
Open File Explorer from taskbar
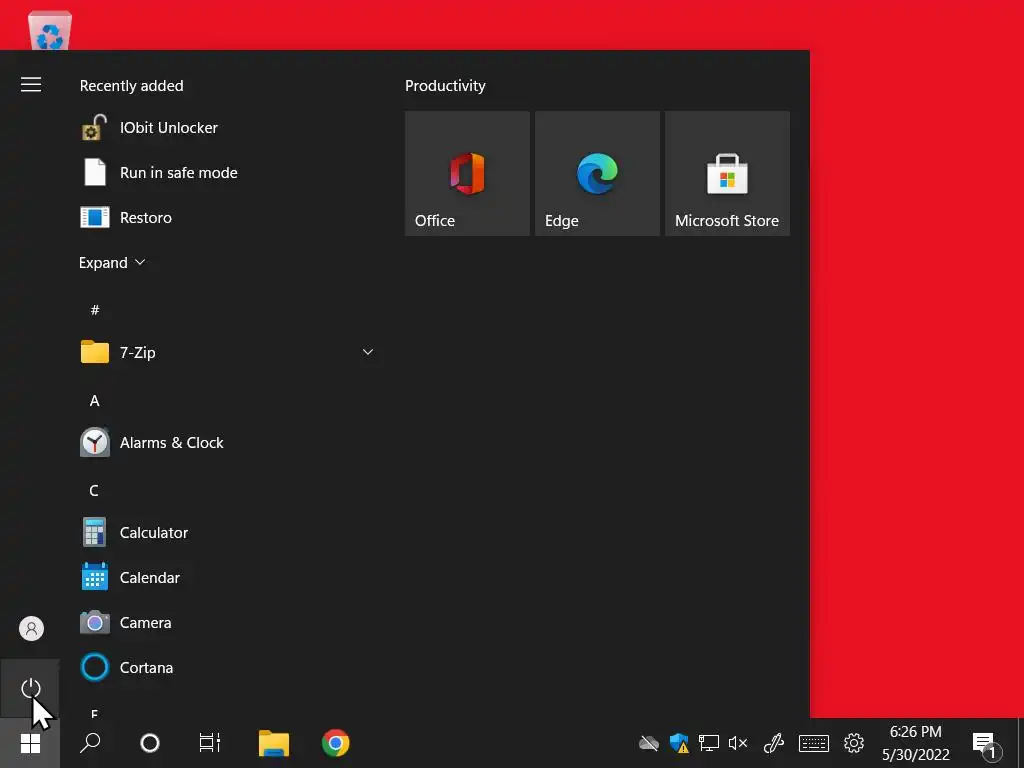tap(274, 743)
